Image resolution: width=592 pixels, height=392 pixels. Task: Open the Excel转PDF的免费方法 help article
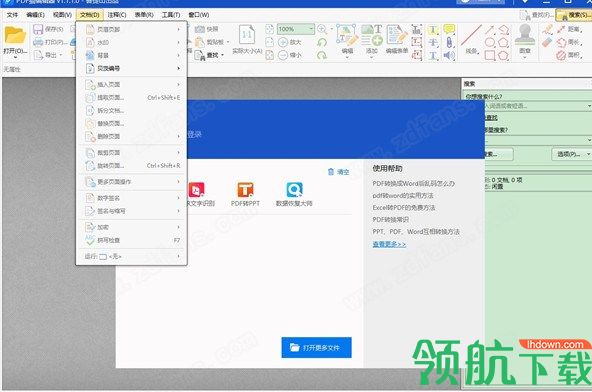tap(404, 208)
